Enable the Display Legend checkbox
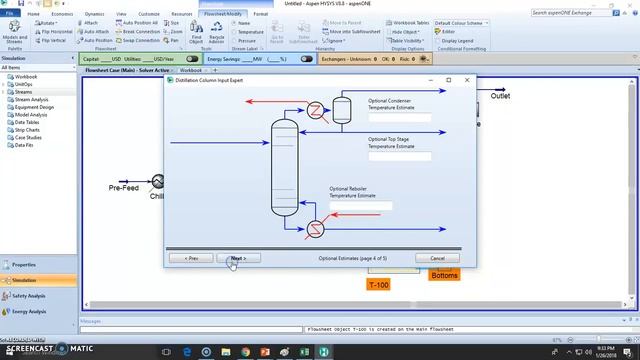Screen dimensions: 640x360 tap(438, 41)
